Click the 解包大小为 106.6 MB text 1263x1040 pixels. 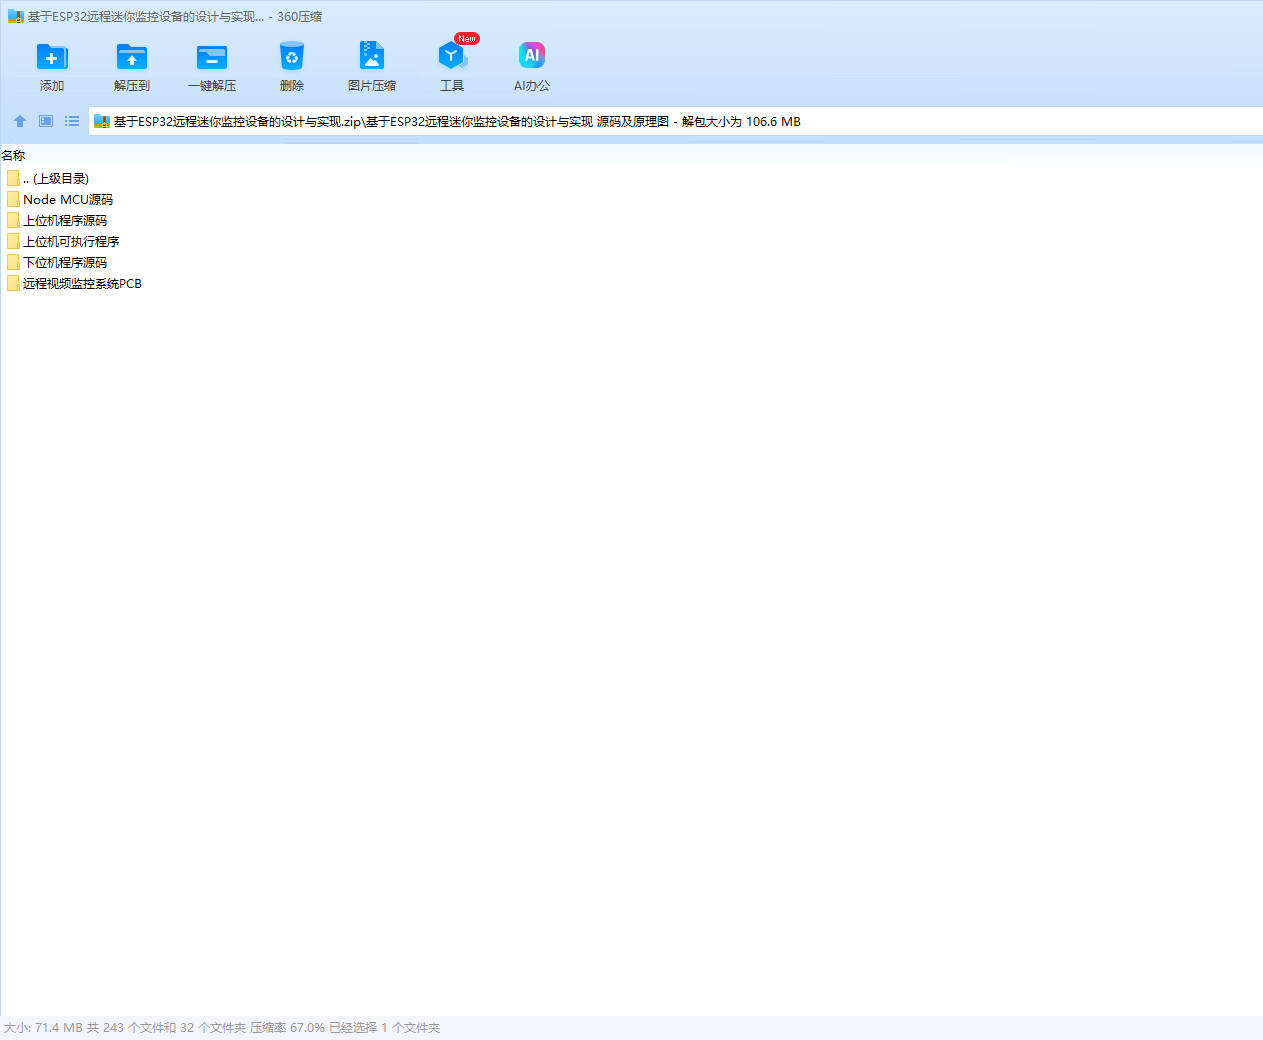[741, 122]
